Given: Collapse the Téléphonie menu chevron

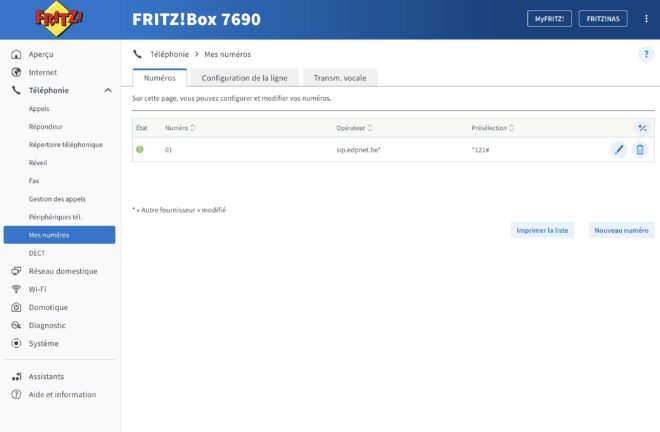Looking at the screenshot, I should click(x=107, y=90).
